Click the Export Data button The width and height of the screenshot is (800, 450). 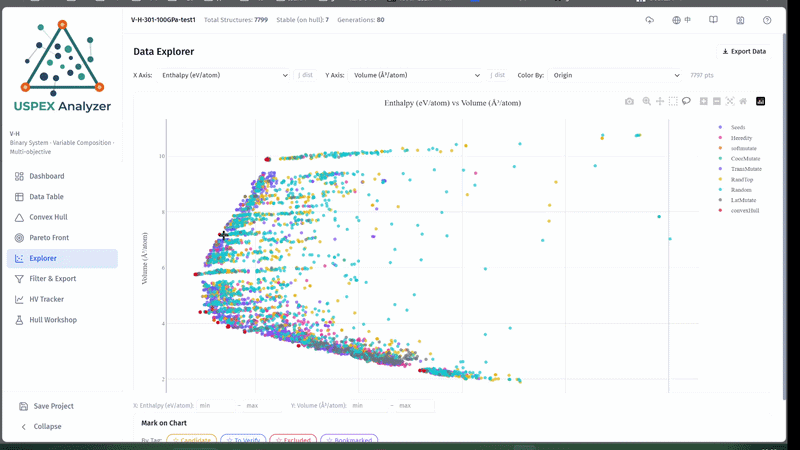click(x=744, y=52)
